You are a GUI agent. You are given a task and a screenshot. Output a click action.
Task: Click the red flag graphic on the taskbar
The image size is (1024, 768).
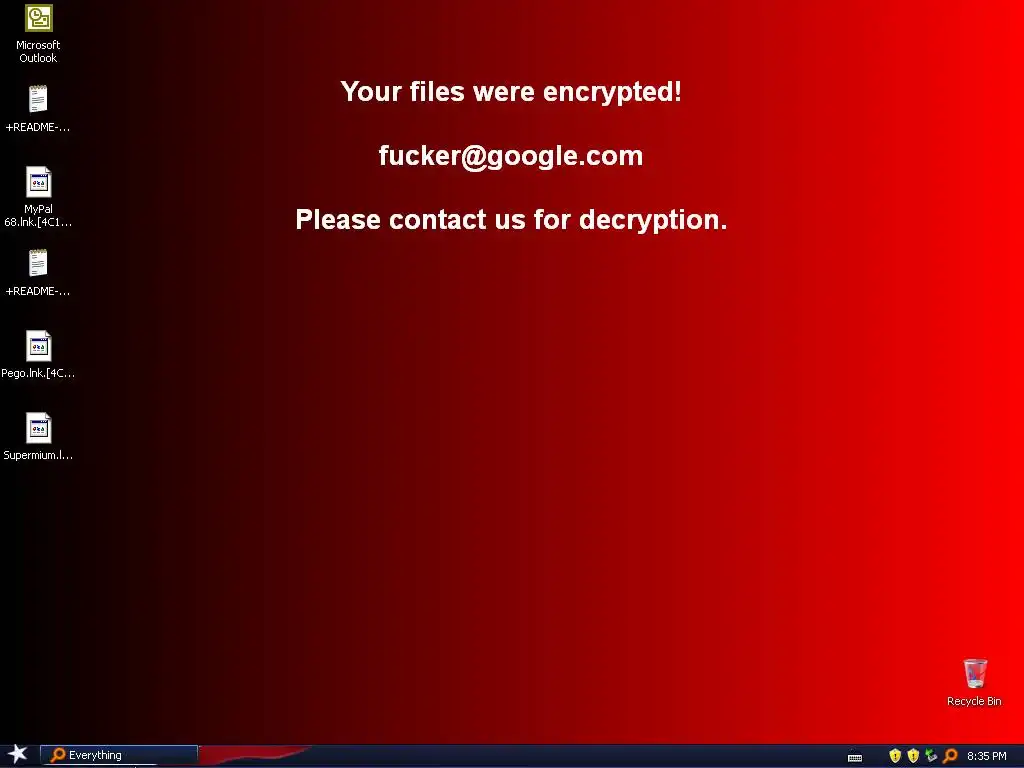[253, 755]
